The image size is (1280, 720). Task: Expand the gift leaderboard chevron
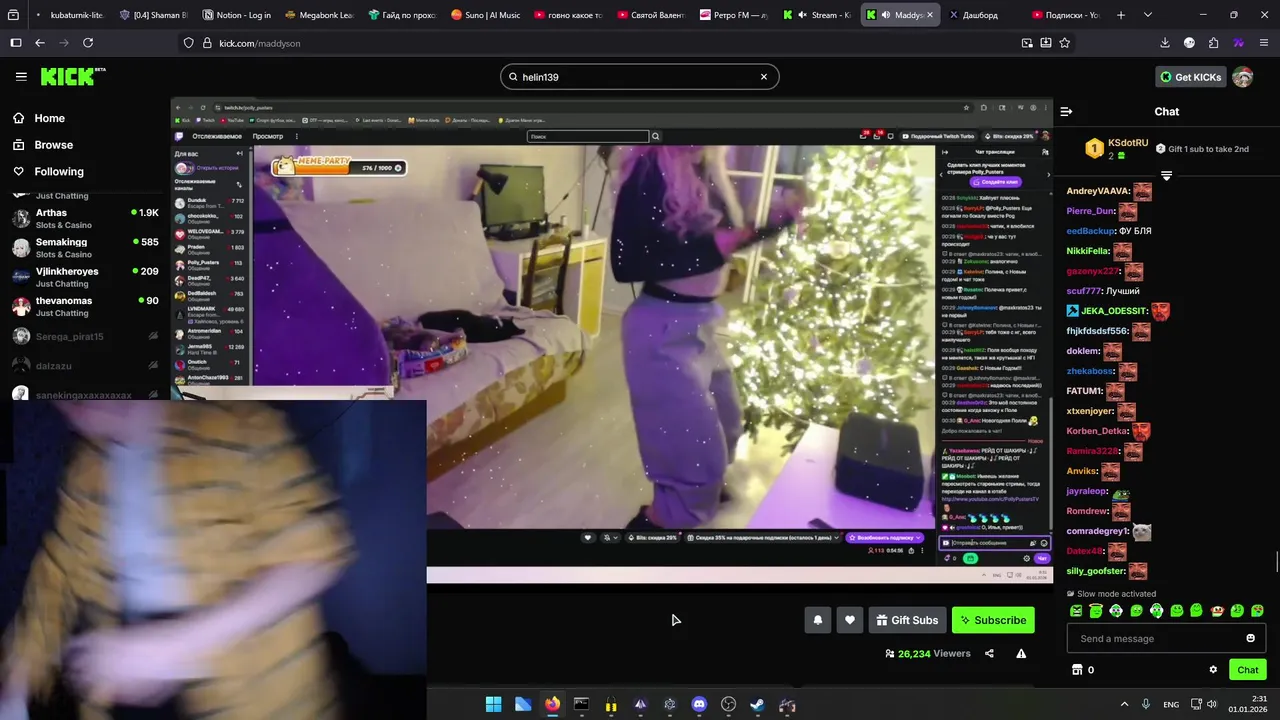(x=1166, y=175)
